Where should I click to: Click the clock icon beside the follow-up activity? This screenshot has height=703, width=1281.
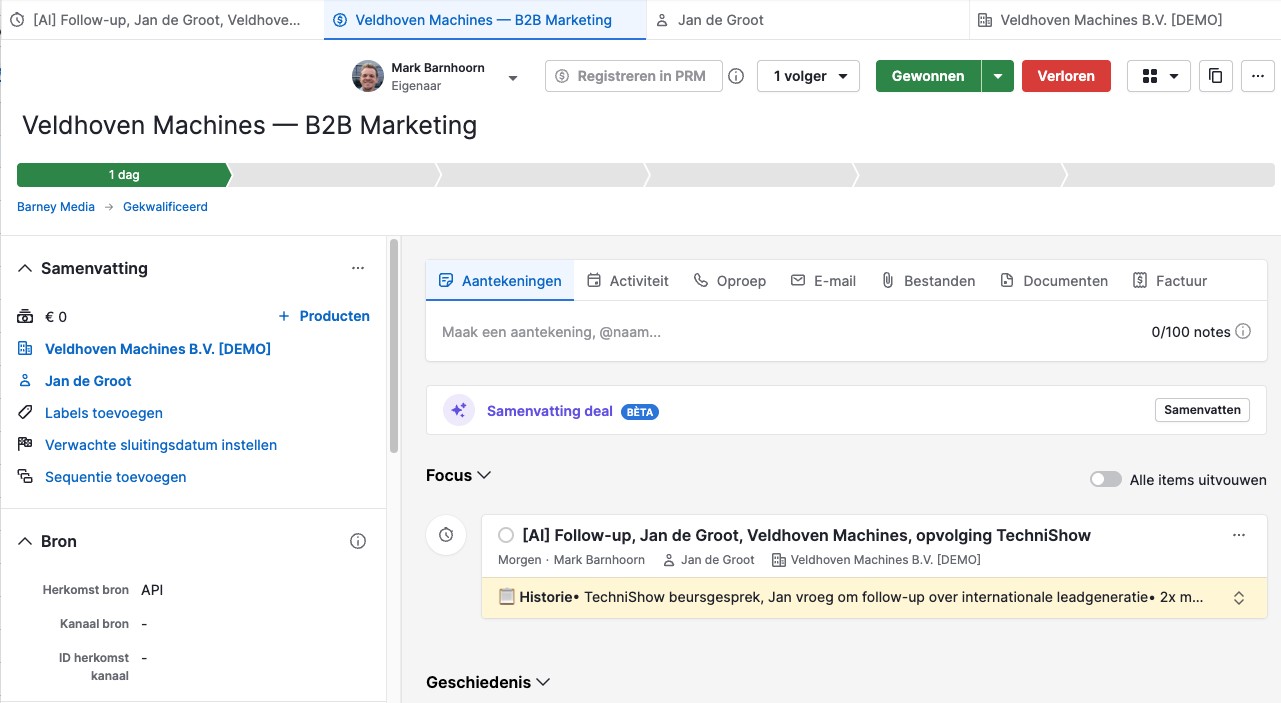pos(446,535)
